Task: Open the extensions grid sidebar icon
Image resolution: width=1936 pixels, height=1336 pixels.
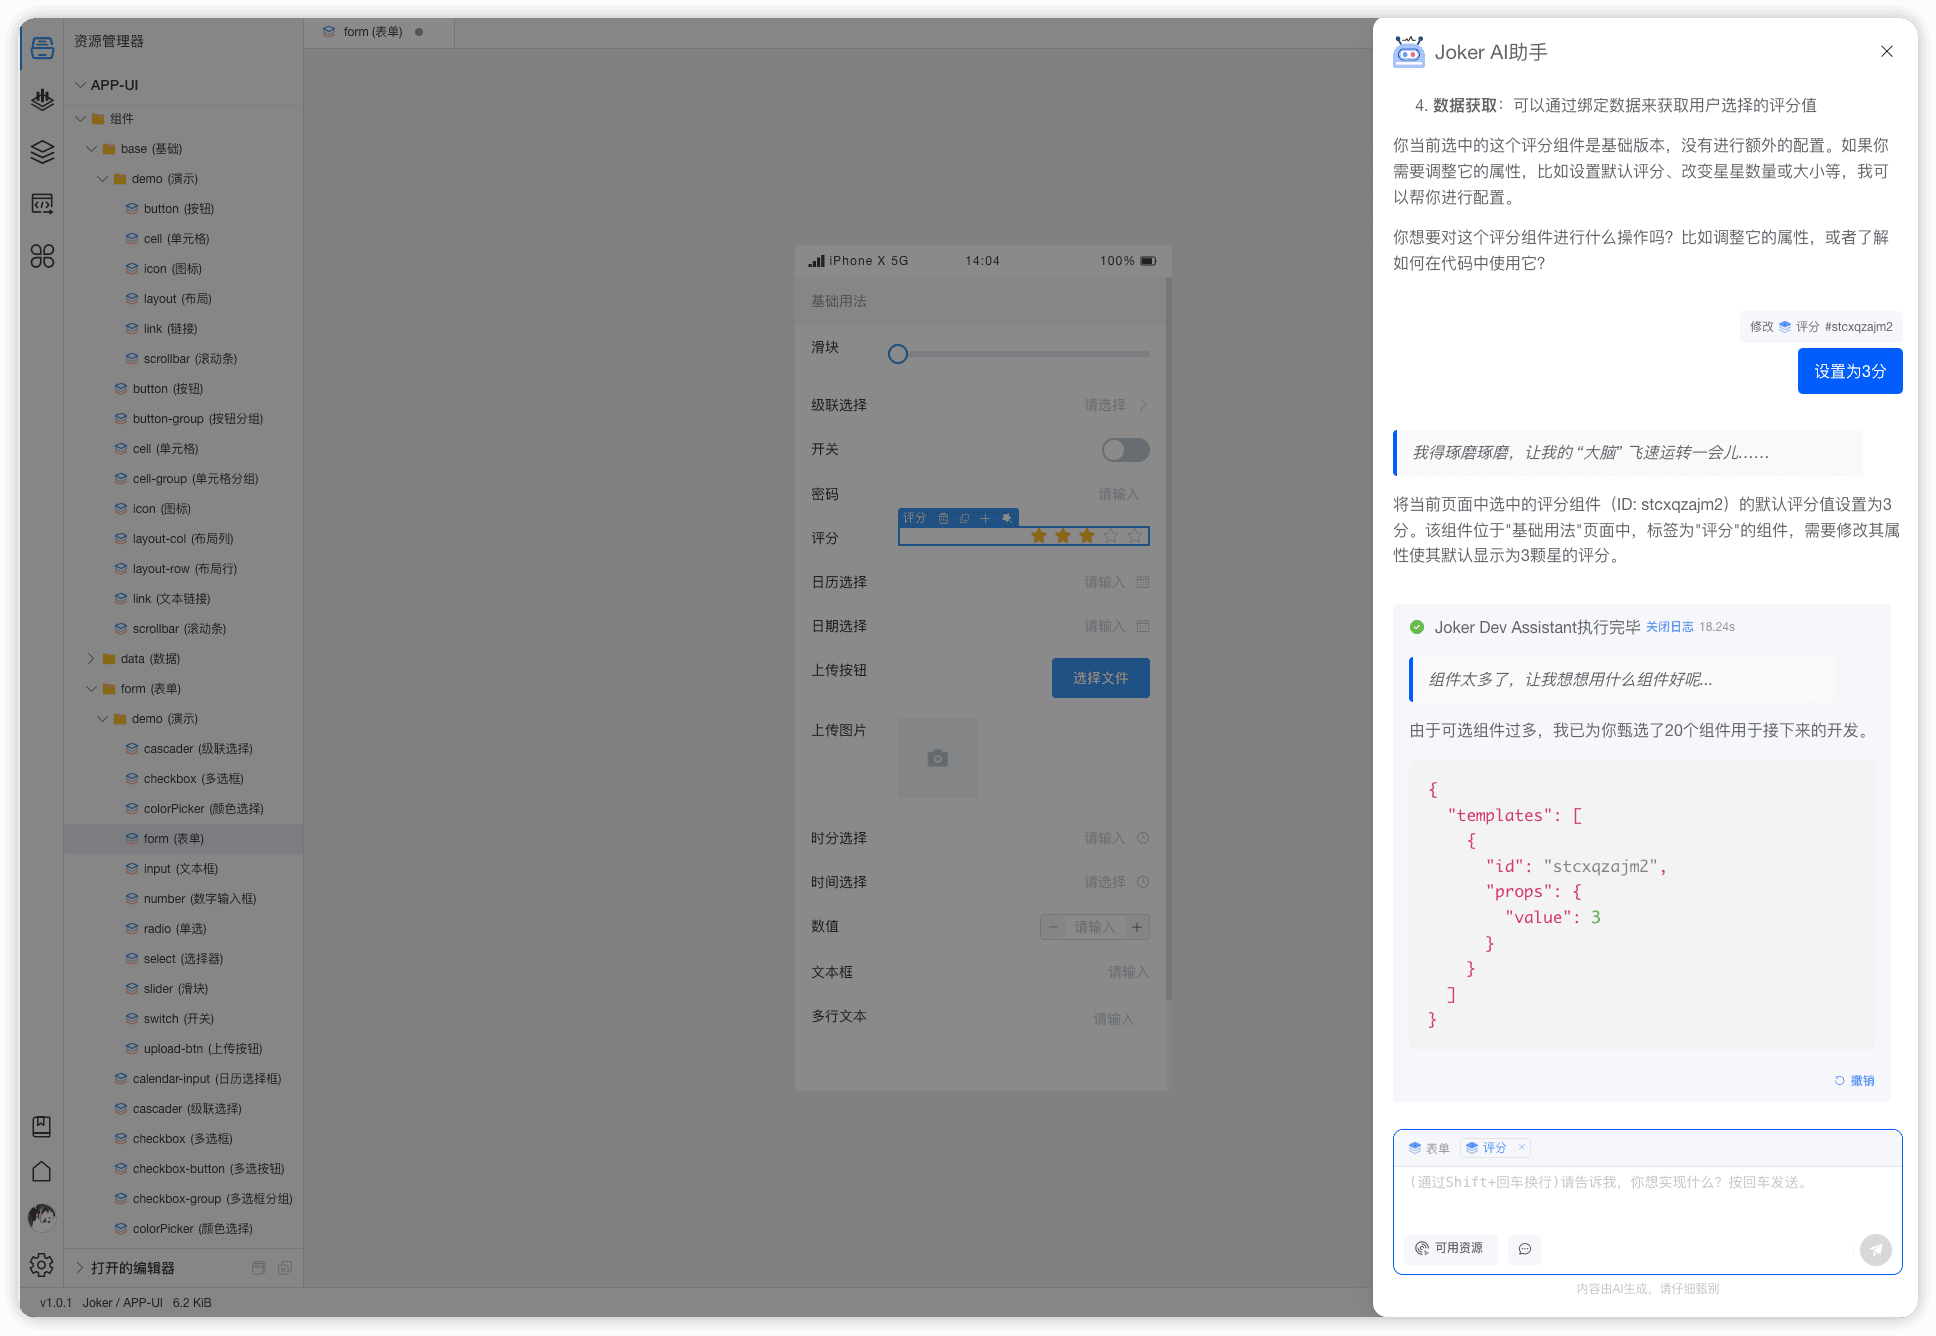Action: click(42, 256)
